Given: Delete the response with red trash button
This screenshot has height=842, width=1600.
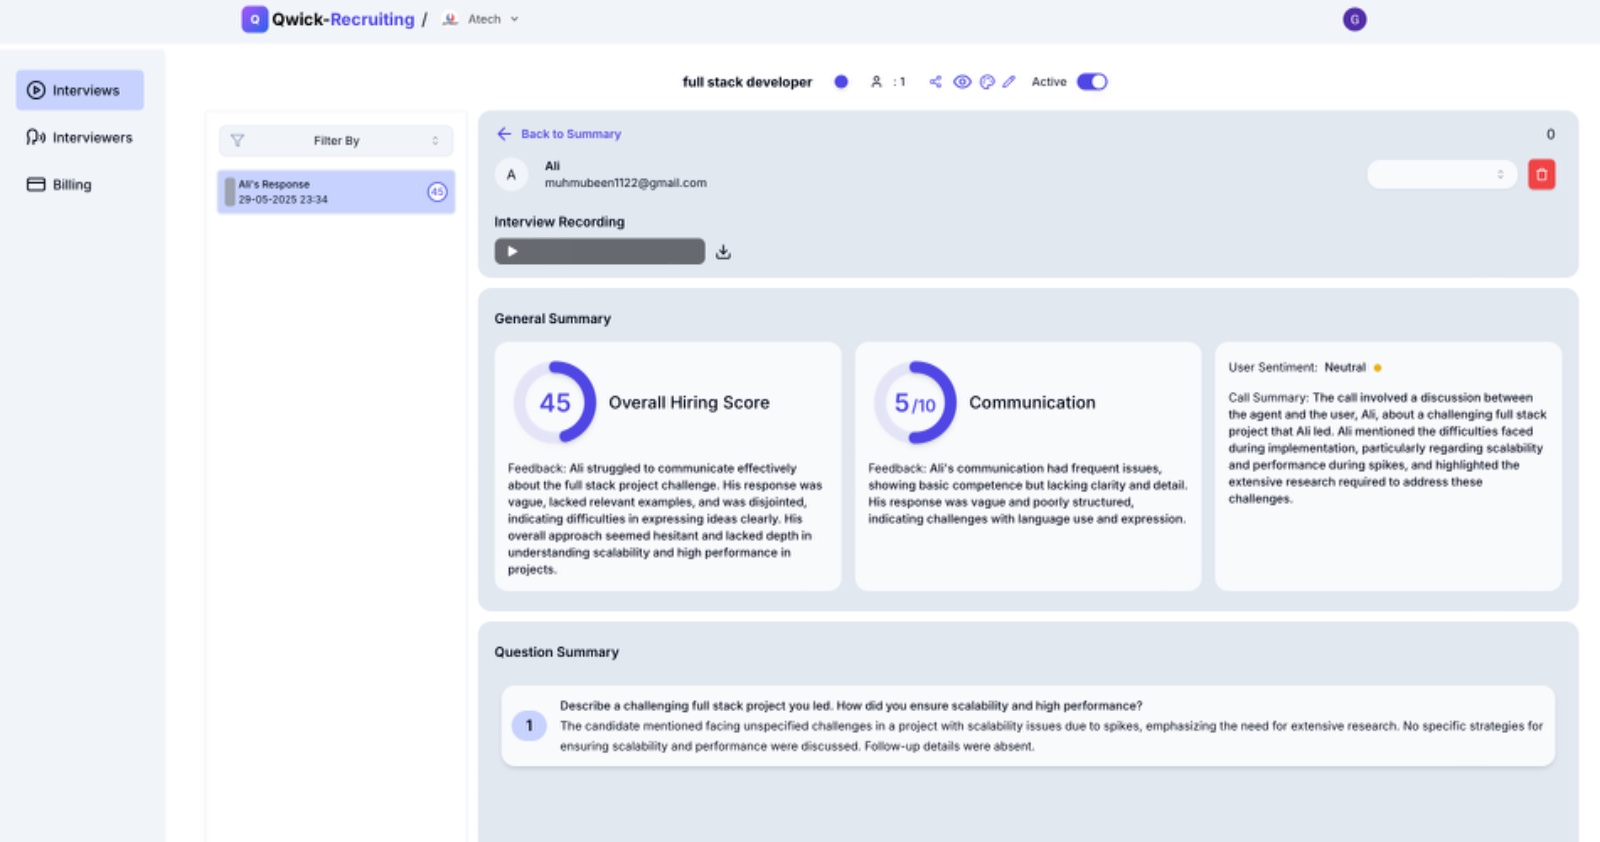Looking at the screenshot, I should tap(1541, 175).
